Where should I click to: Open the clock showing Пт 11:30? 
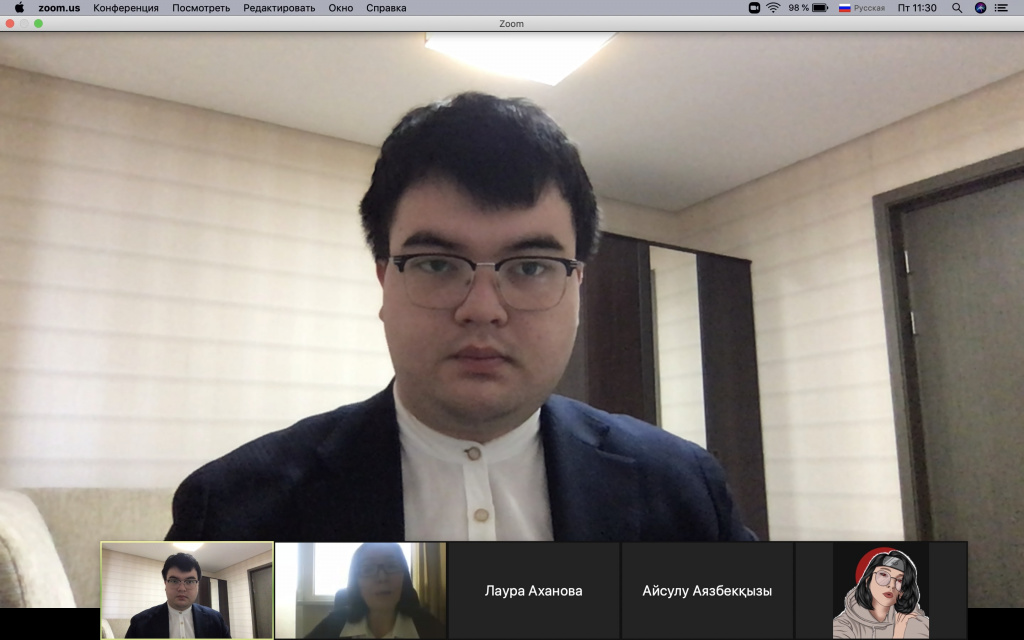point(917,8)
